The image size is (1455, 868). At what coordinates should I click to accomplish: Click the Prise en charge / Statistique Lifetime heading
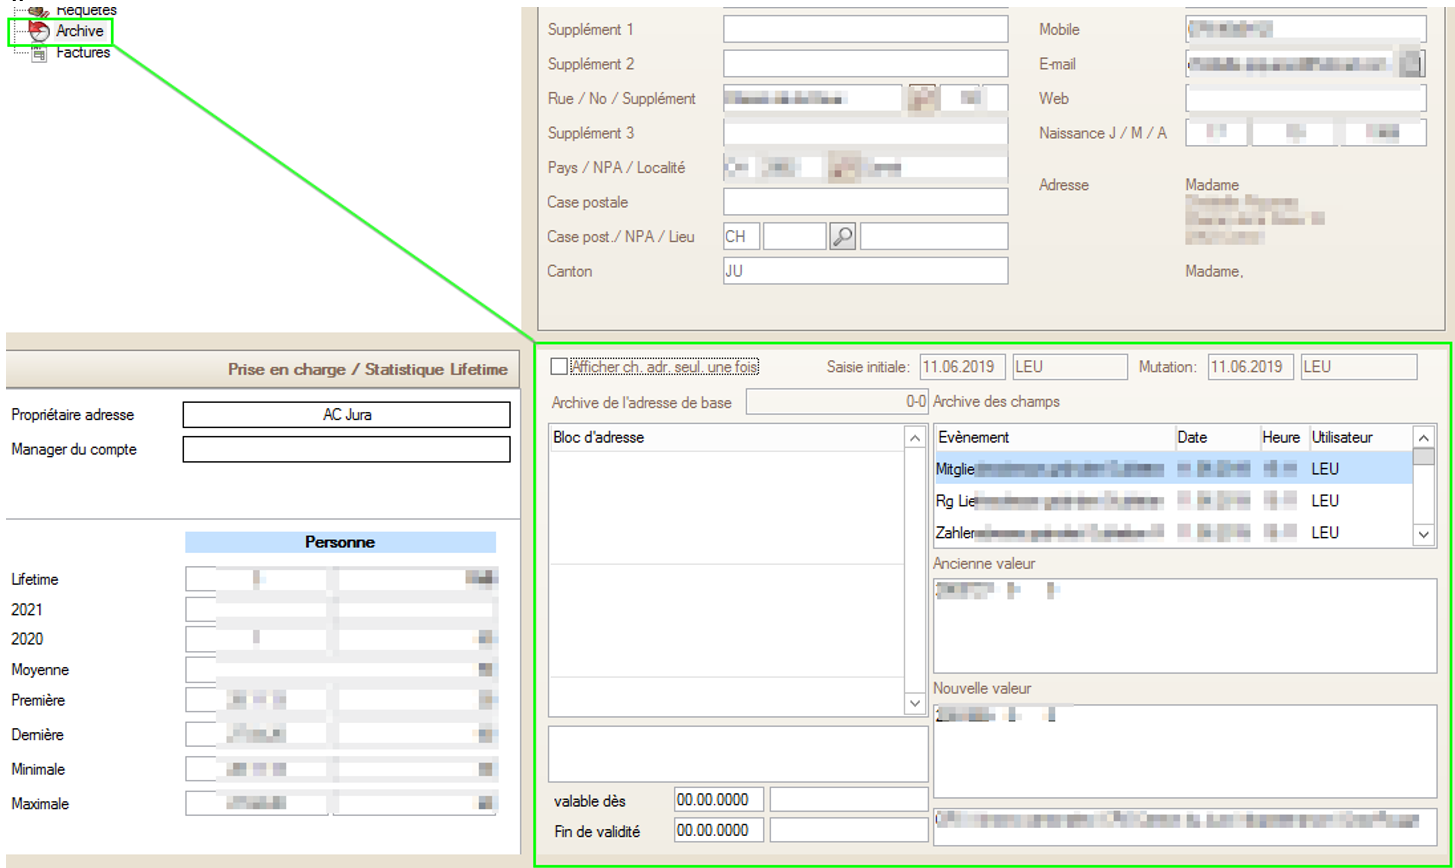click(x=368, y=370)
